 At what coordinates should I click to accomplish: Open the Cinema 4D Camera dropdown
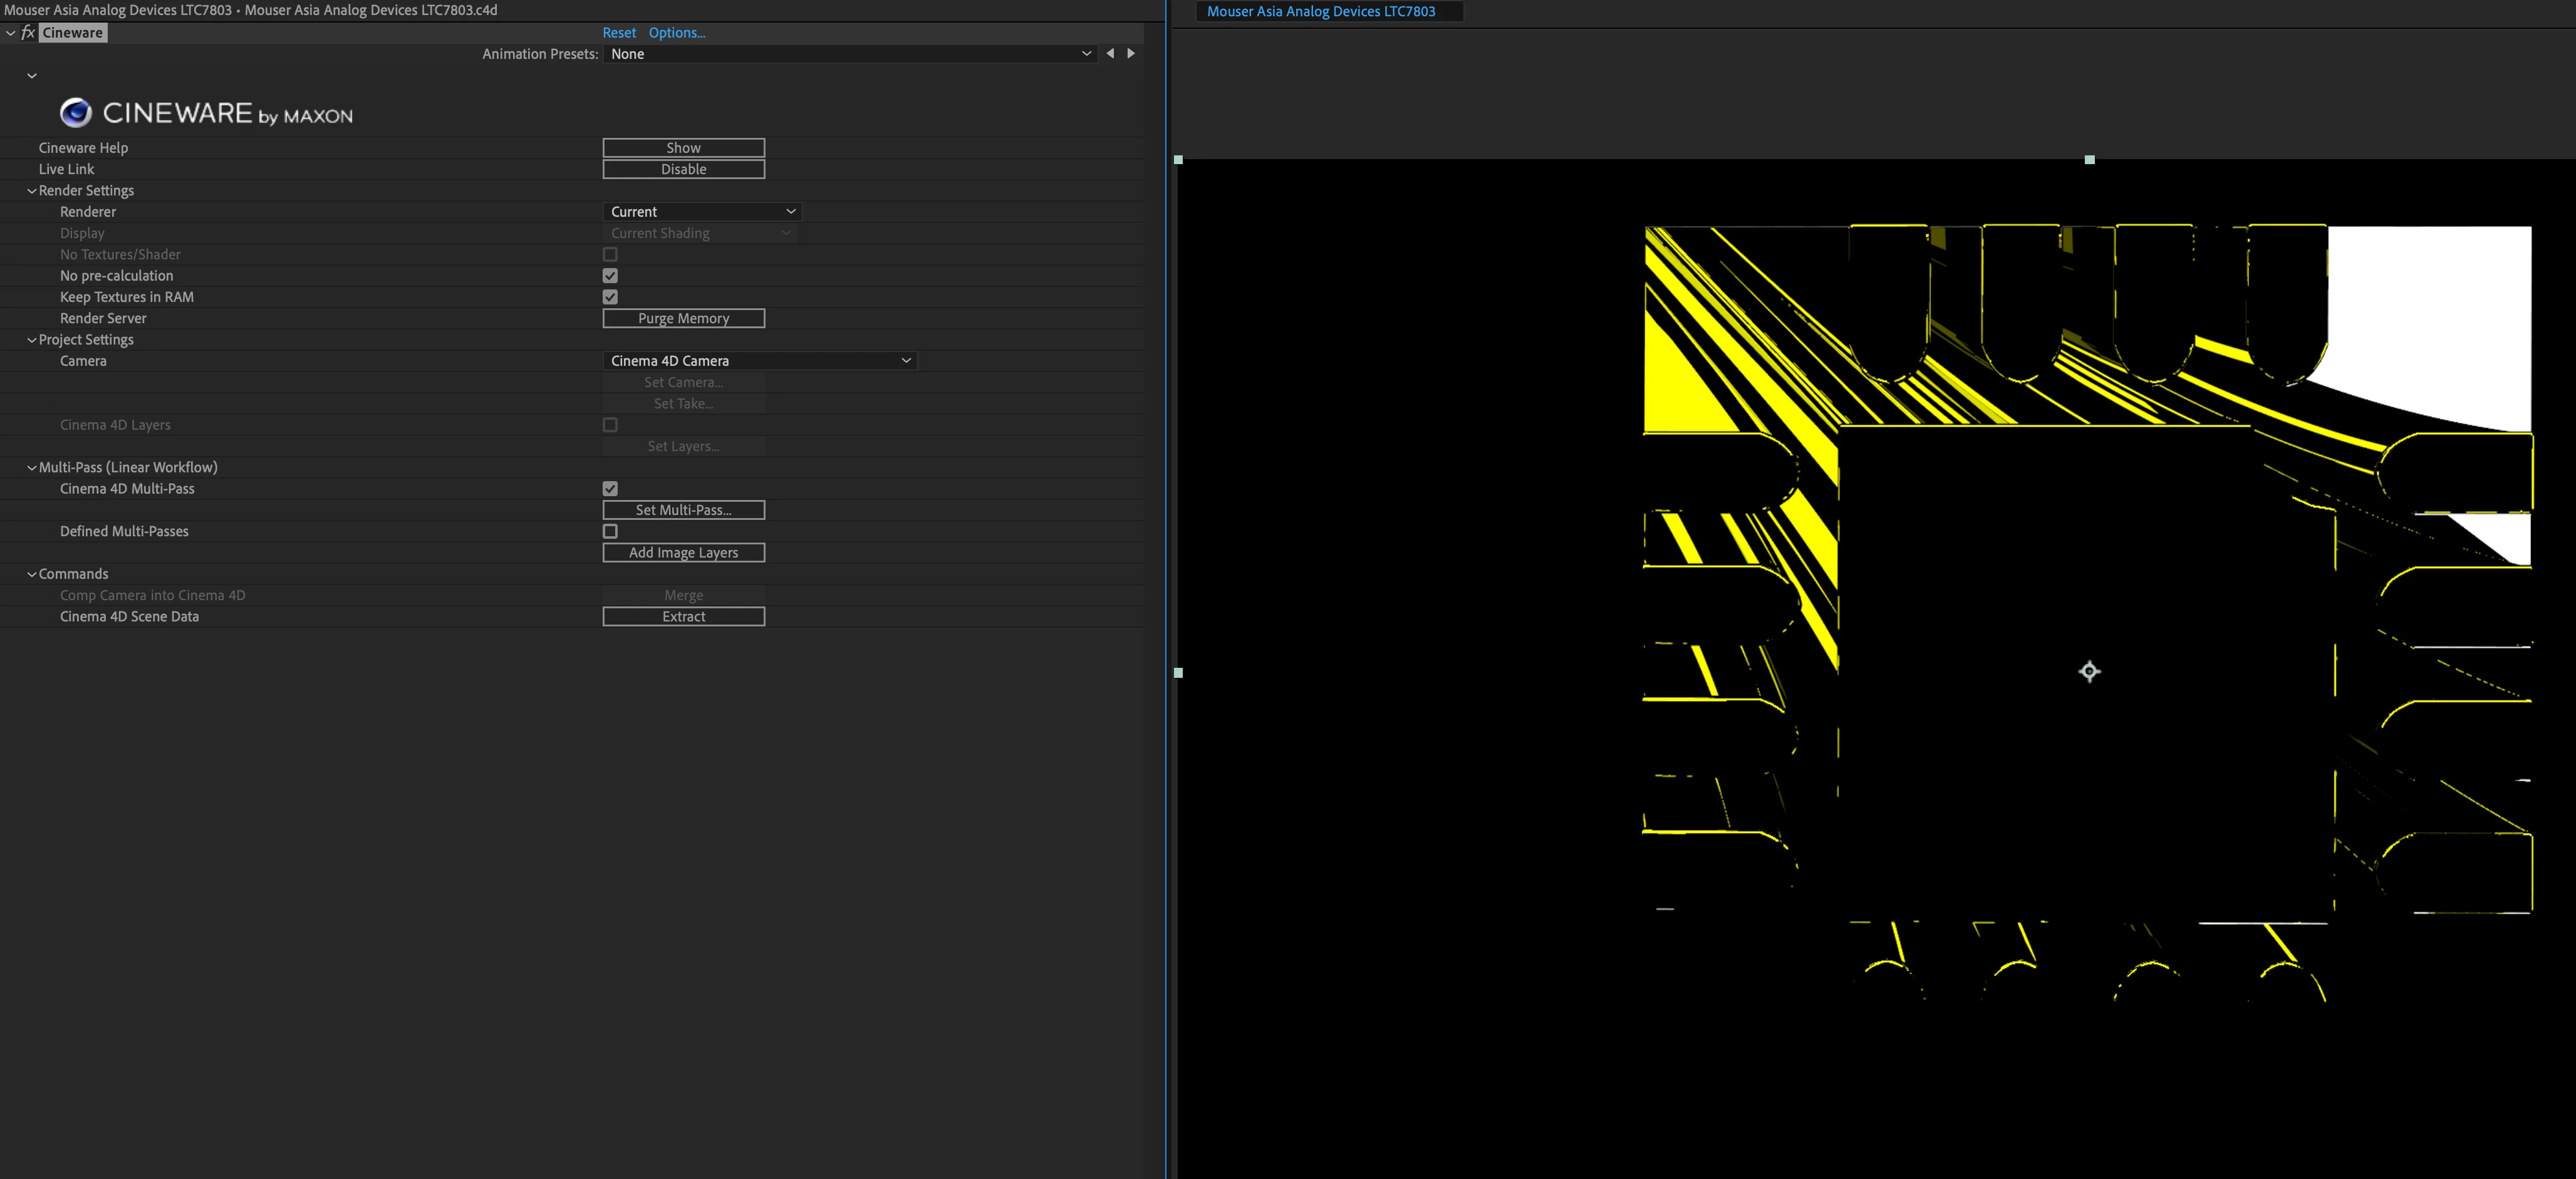pyautogui.click(x=759, y=361)
